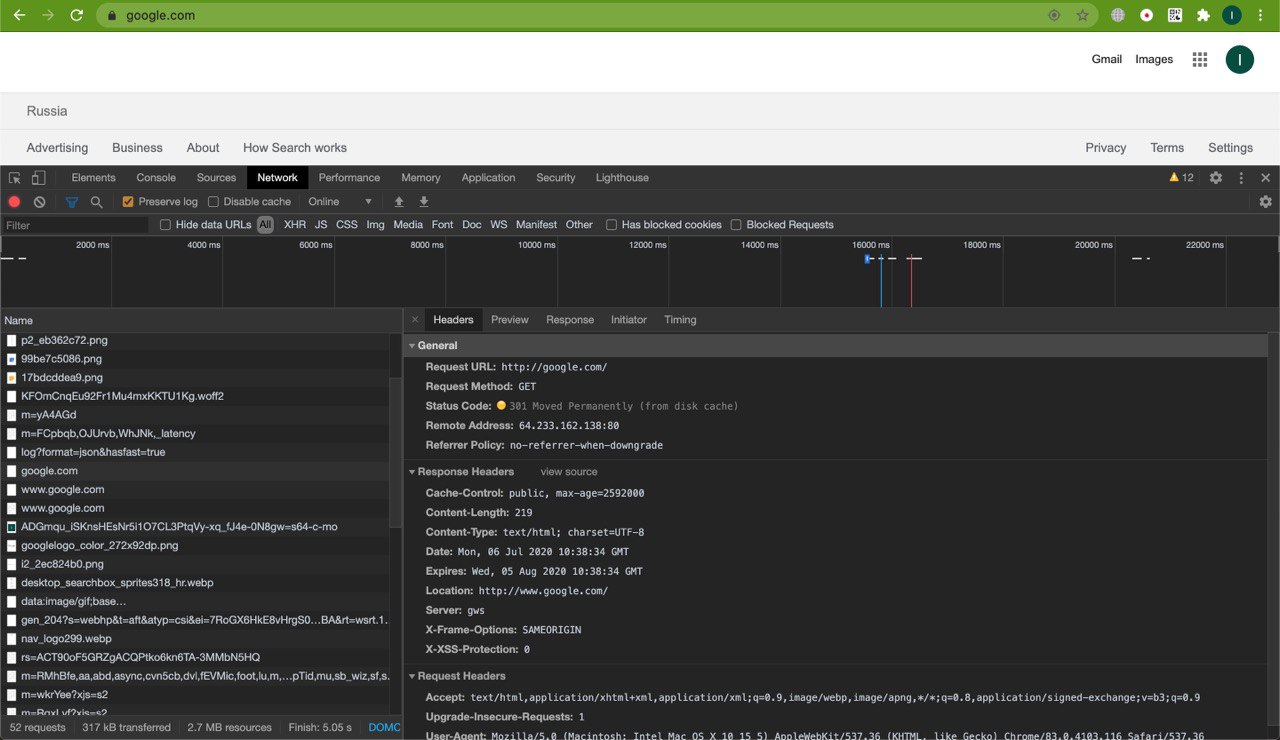
Task: Enable the Disable cache checkbox
Action: [x=213, y=202]
